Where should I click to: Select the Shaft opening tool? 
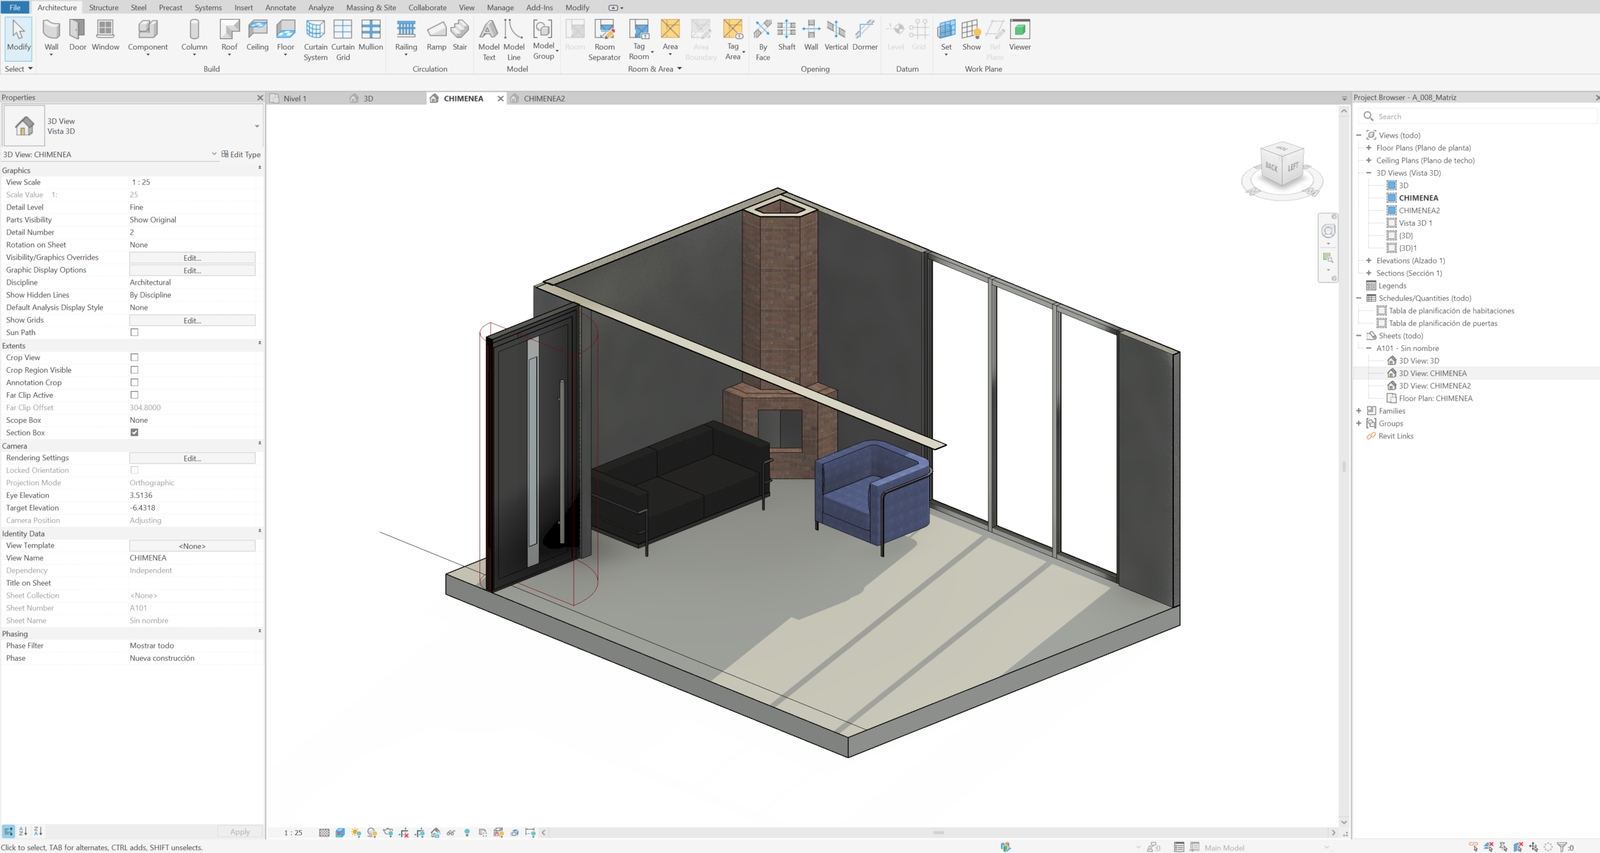[787, 35]
